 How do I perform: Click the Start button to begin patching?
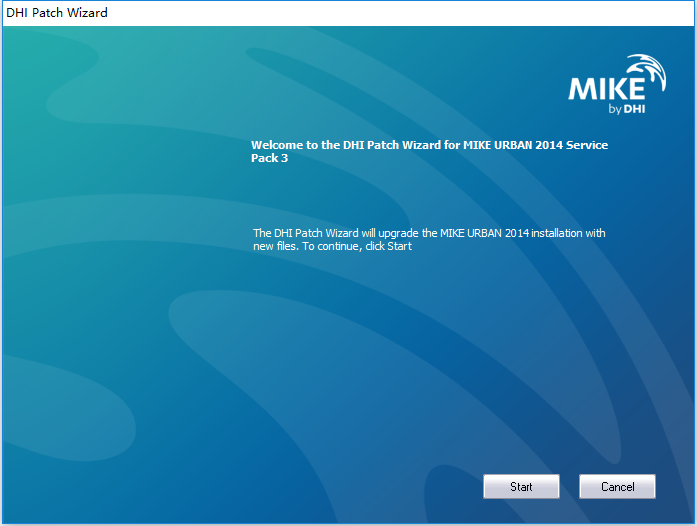pyautogui.click(x=521, y=486)
